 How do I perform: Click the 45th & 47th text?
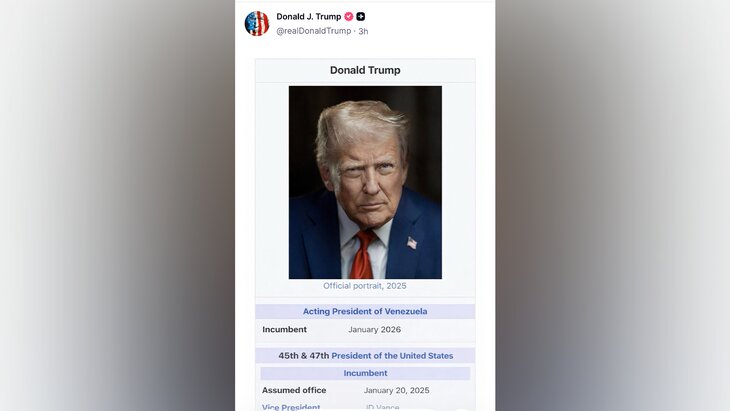304,356
